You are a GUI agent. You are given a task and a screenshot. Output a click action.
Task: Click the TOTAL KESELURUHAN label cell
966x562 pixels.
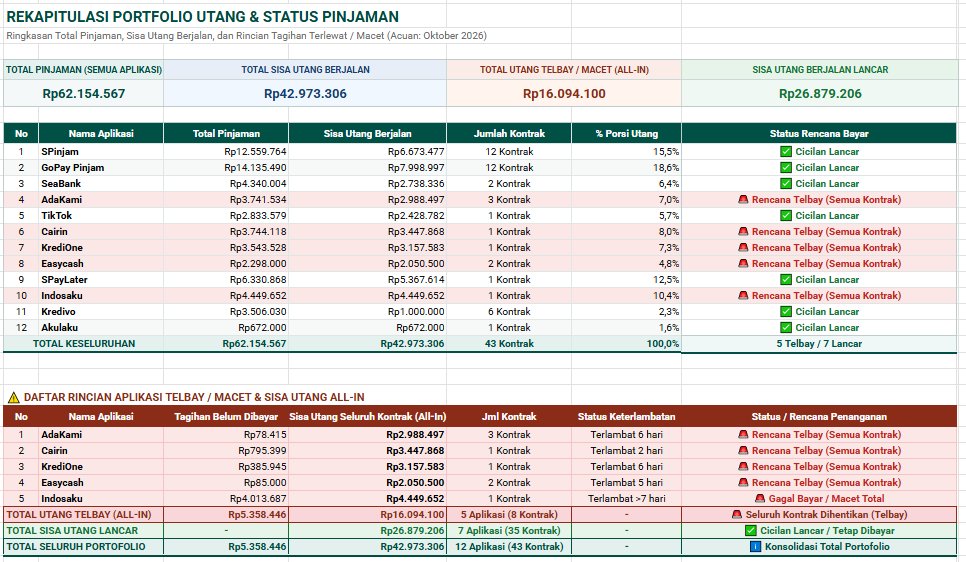83,344
